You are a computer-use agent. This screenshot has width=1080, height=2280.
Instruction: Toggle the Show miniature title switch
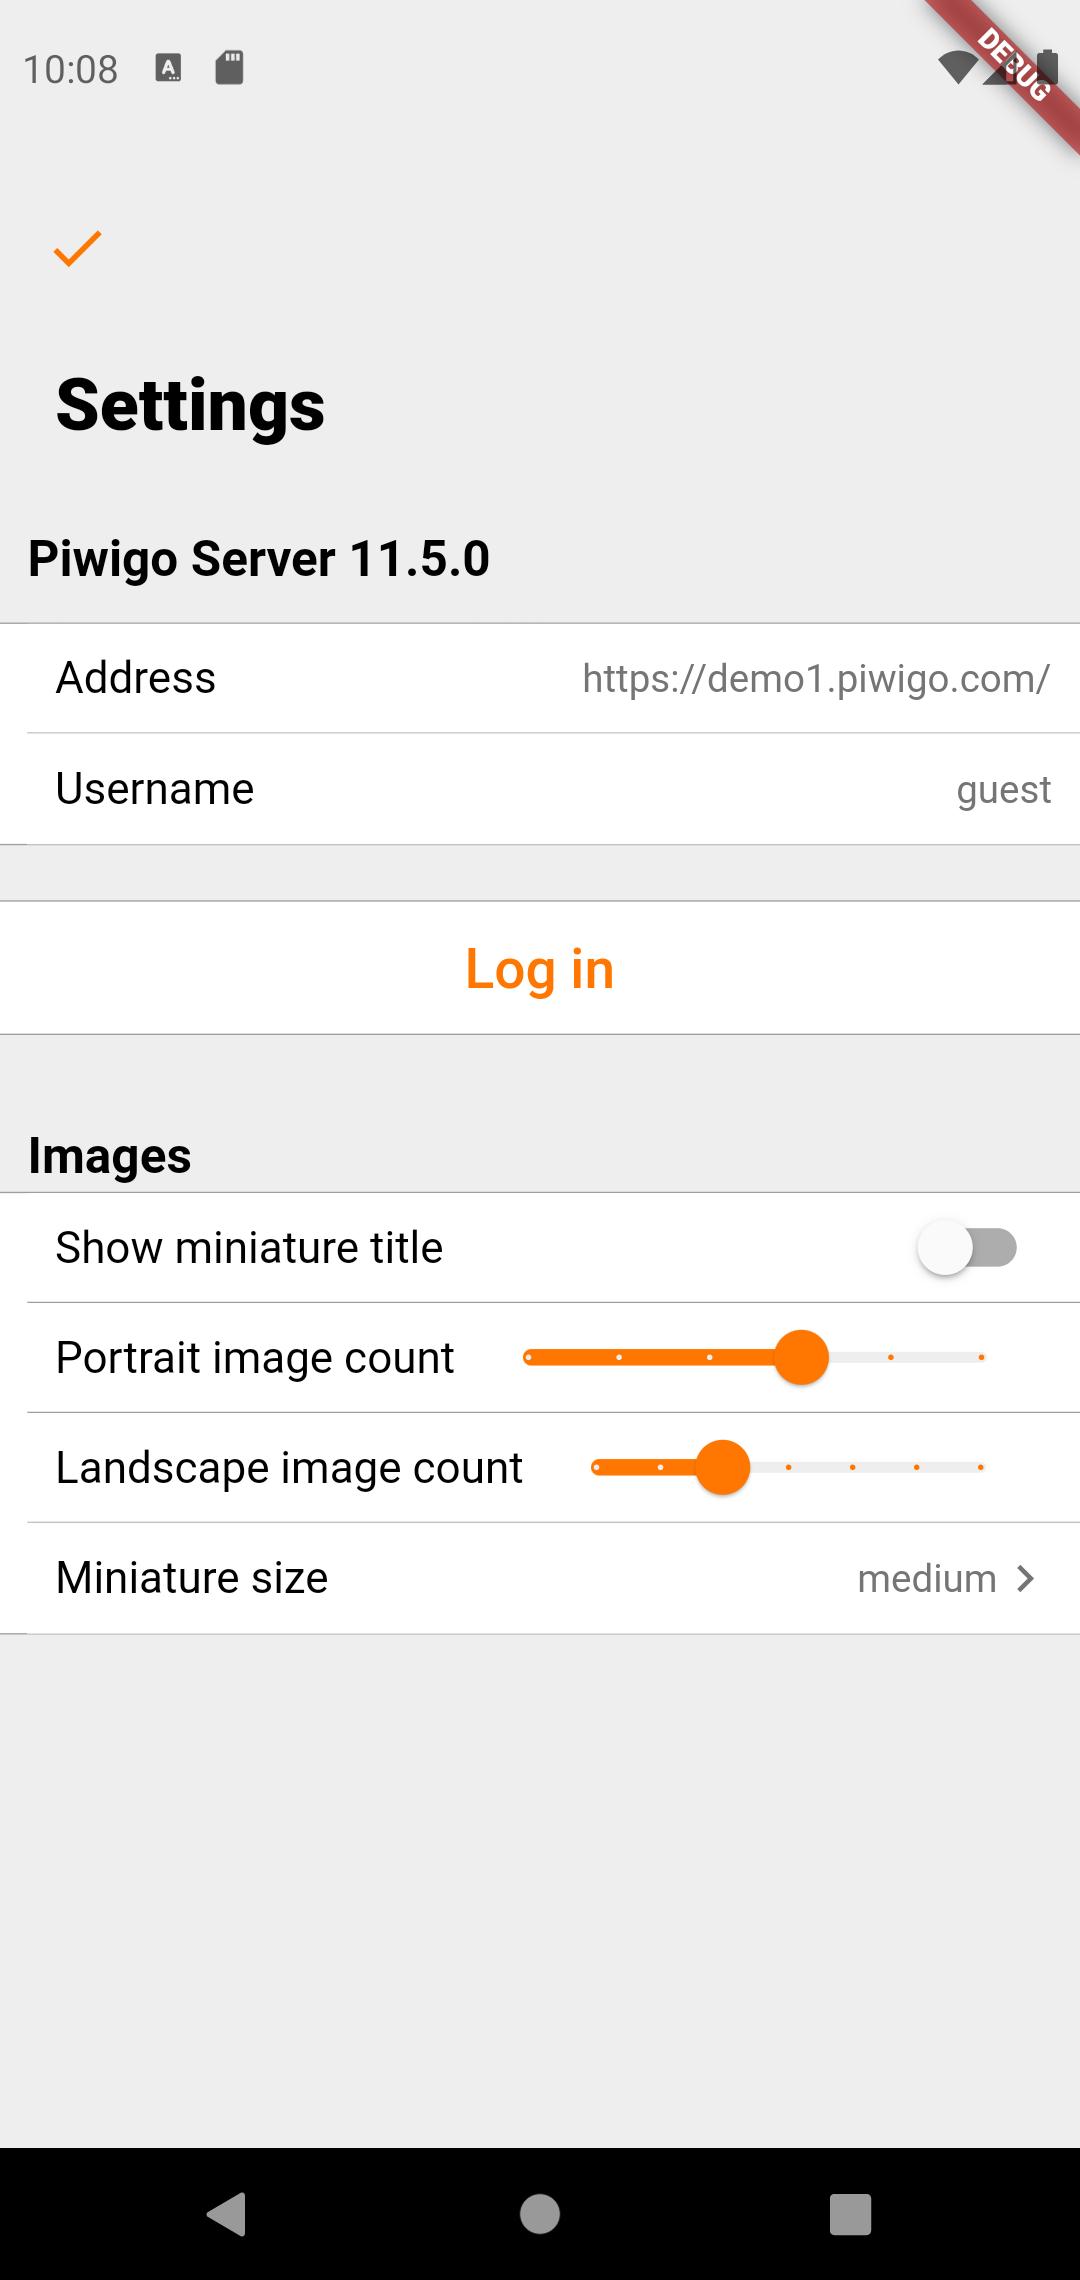[967, 1247]
